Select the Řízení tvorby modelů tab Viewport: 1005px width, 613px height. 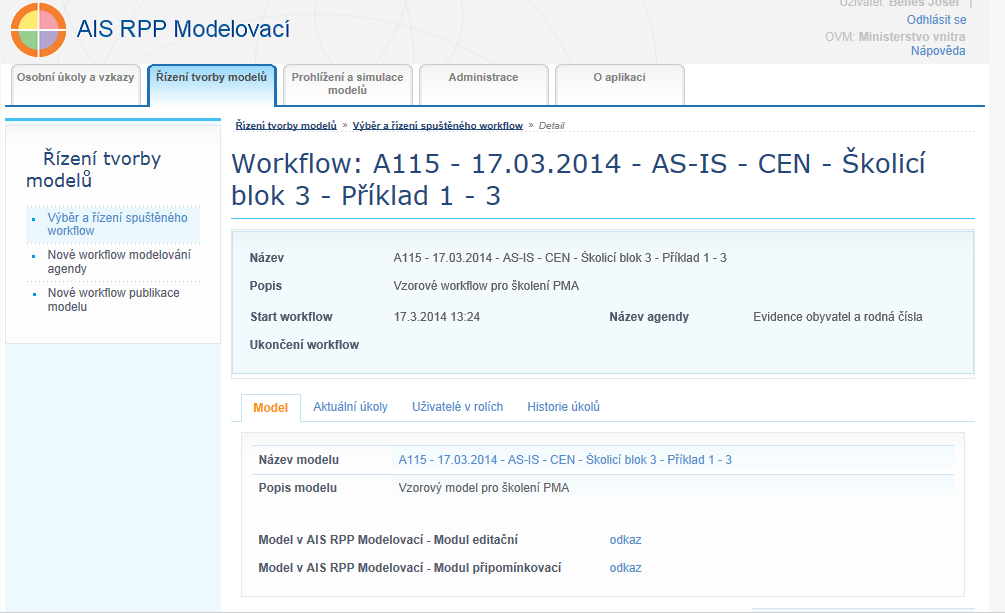click(212, 83)
